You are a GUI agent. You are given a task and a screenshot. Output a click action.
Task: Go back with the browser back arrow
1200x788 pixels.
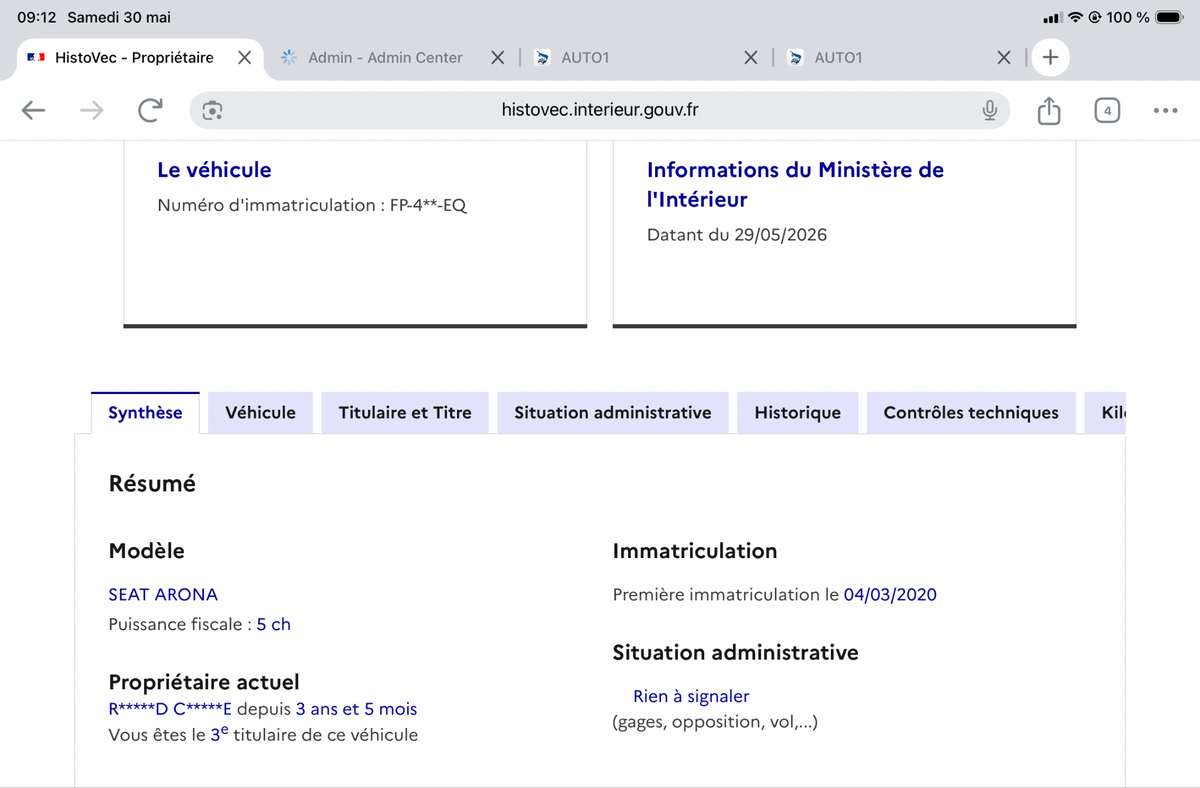pyautogui.click(x=34, y=111)
